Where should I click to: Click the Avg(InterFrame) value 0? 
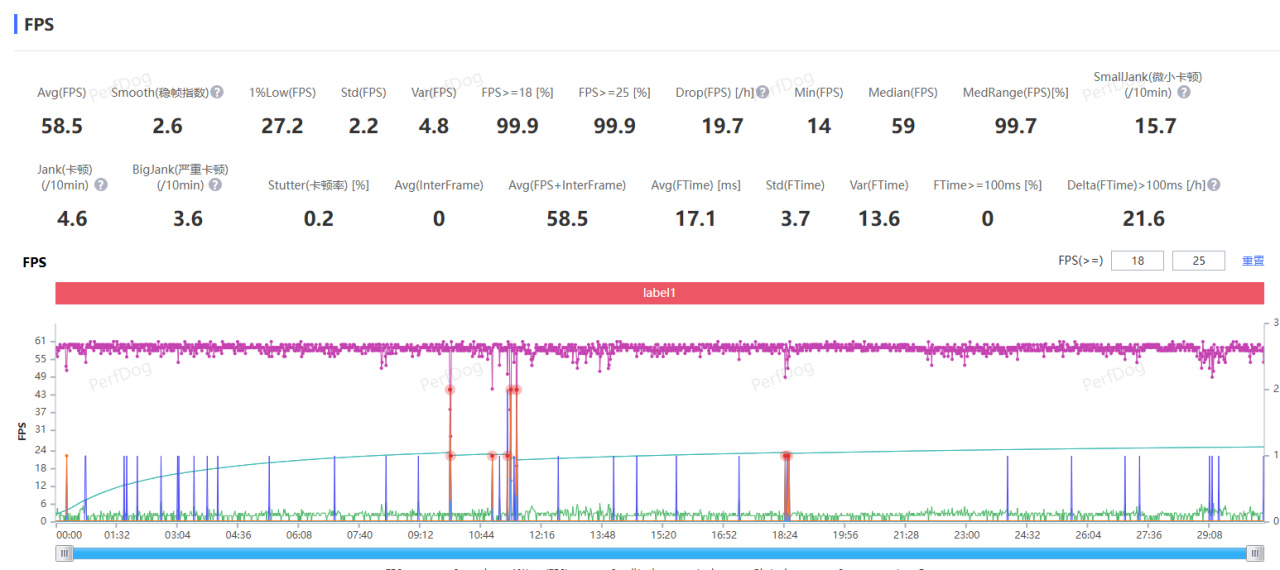(x=439, y=219)
